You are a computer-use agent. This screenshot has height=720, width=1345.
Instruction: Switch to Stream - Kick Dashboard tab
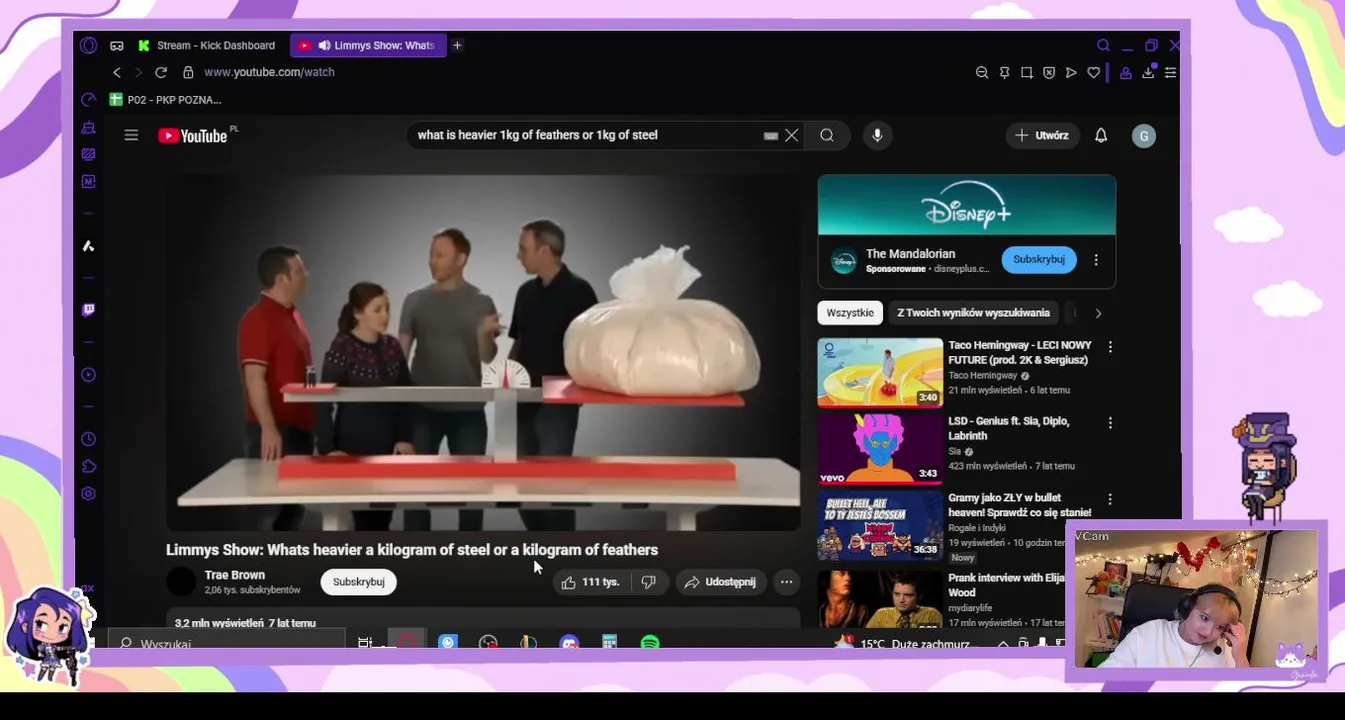(207, 45)
